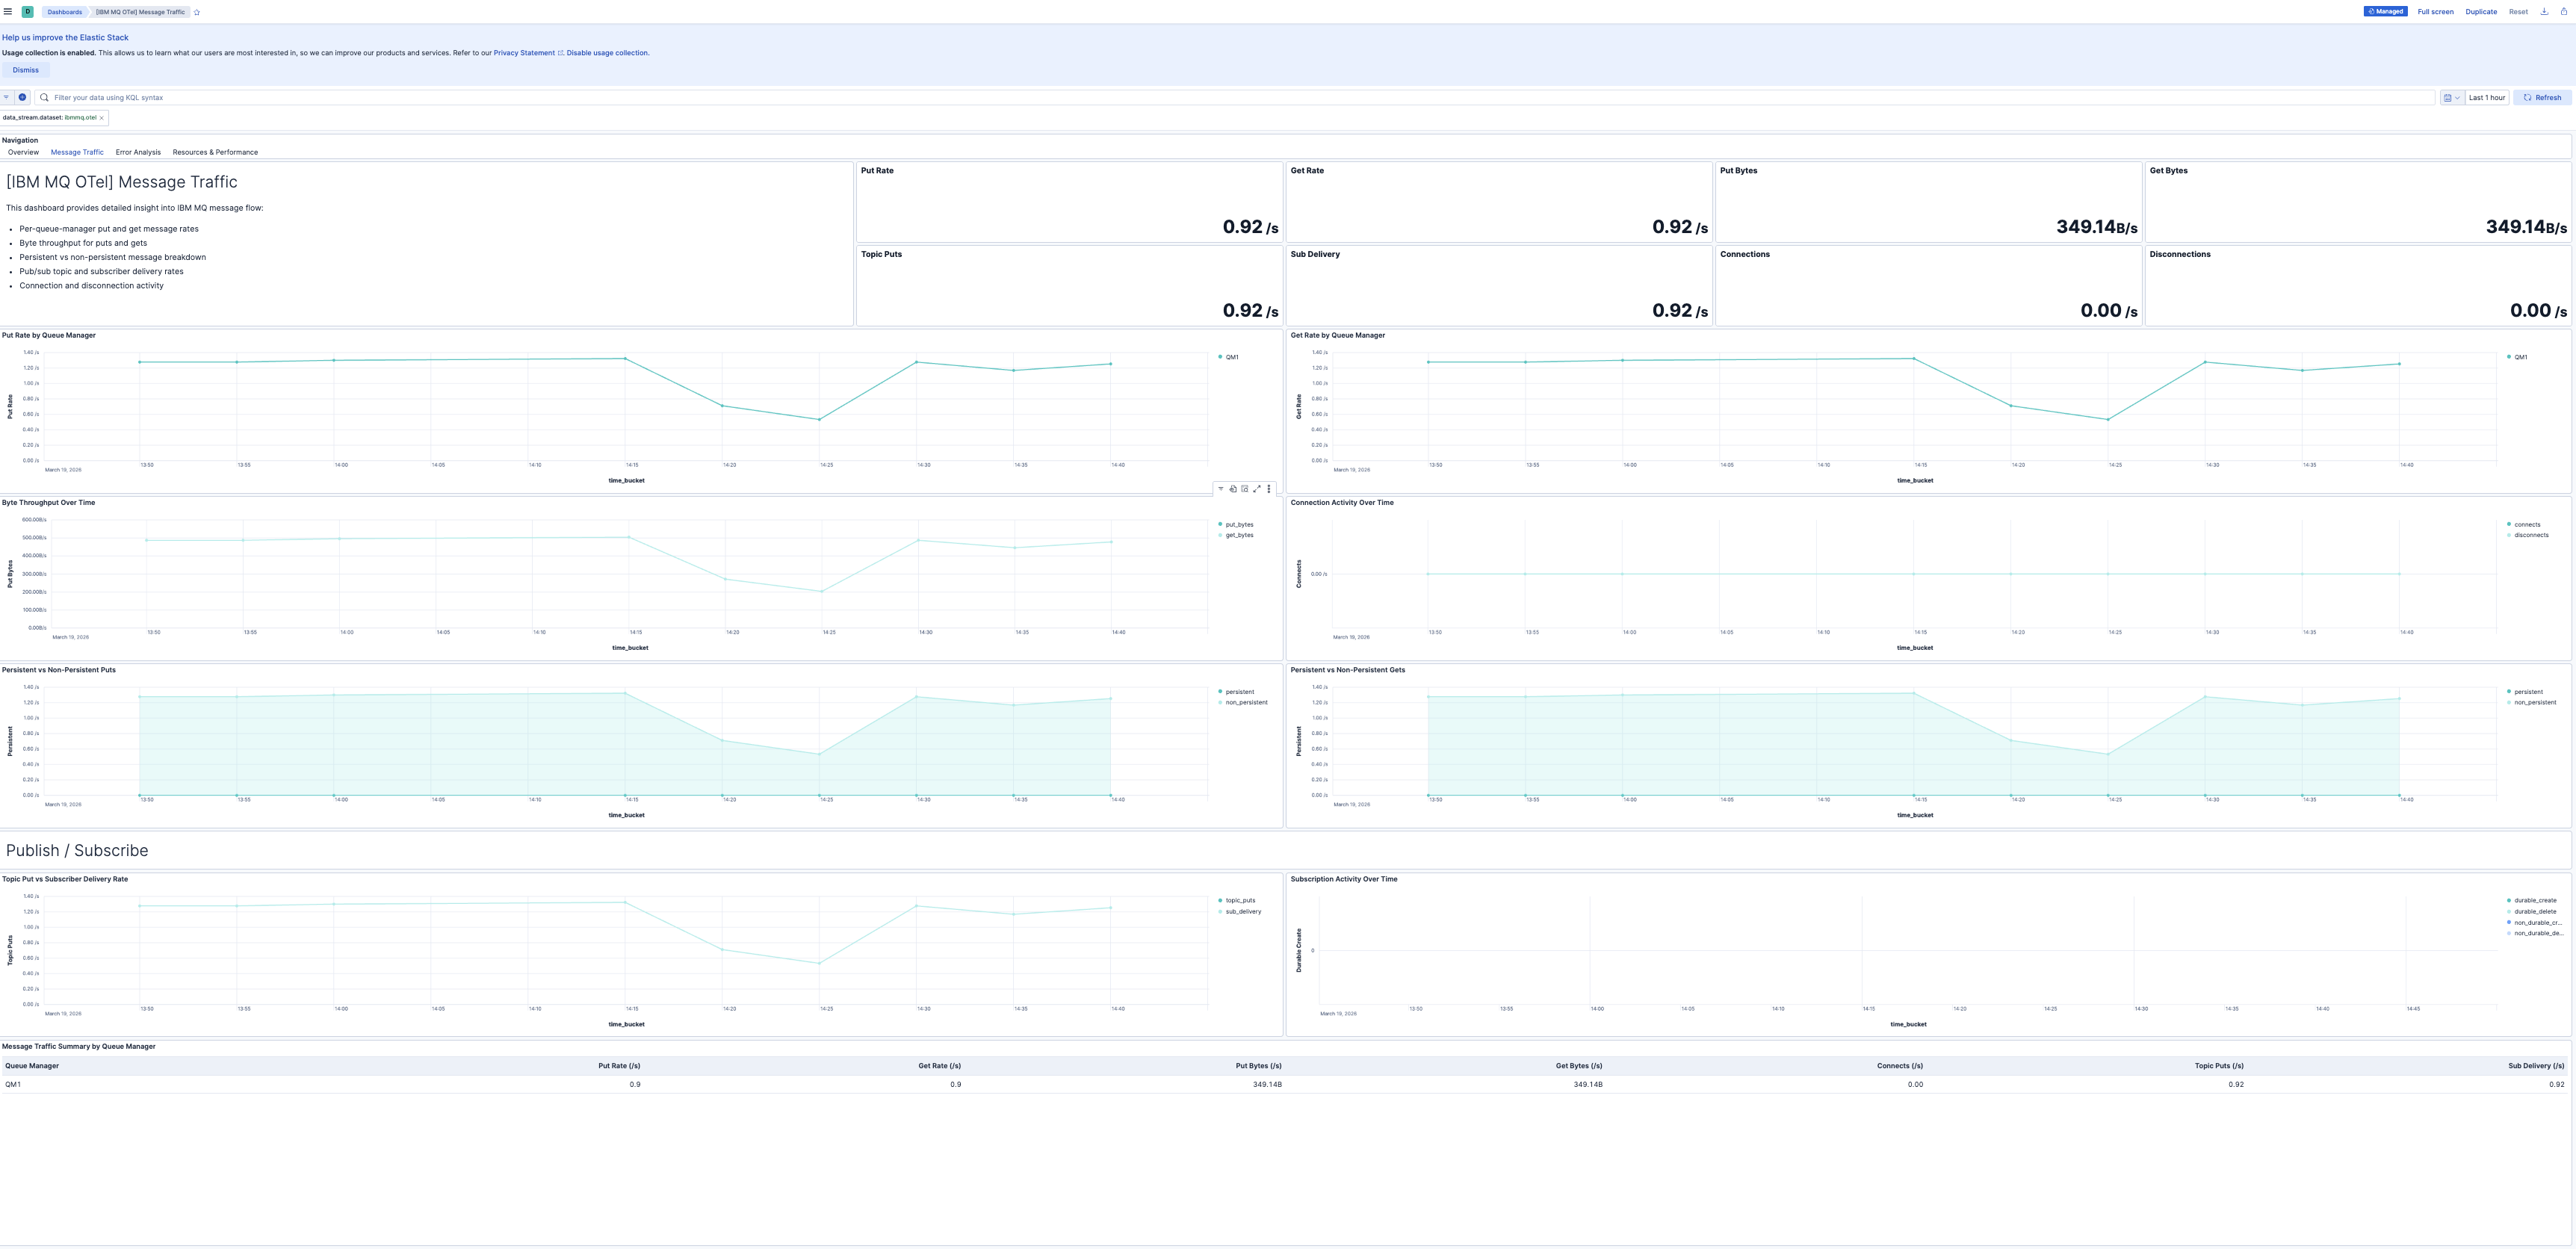Open the saved query filter menu
Image resolution: width=2576 pixels, height=1249 pixels.
click(6, 97)
